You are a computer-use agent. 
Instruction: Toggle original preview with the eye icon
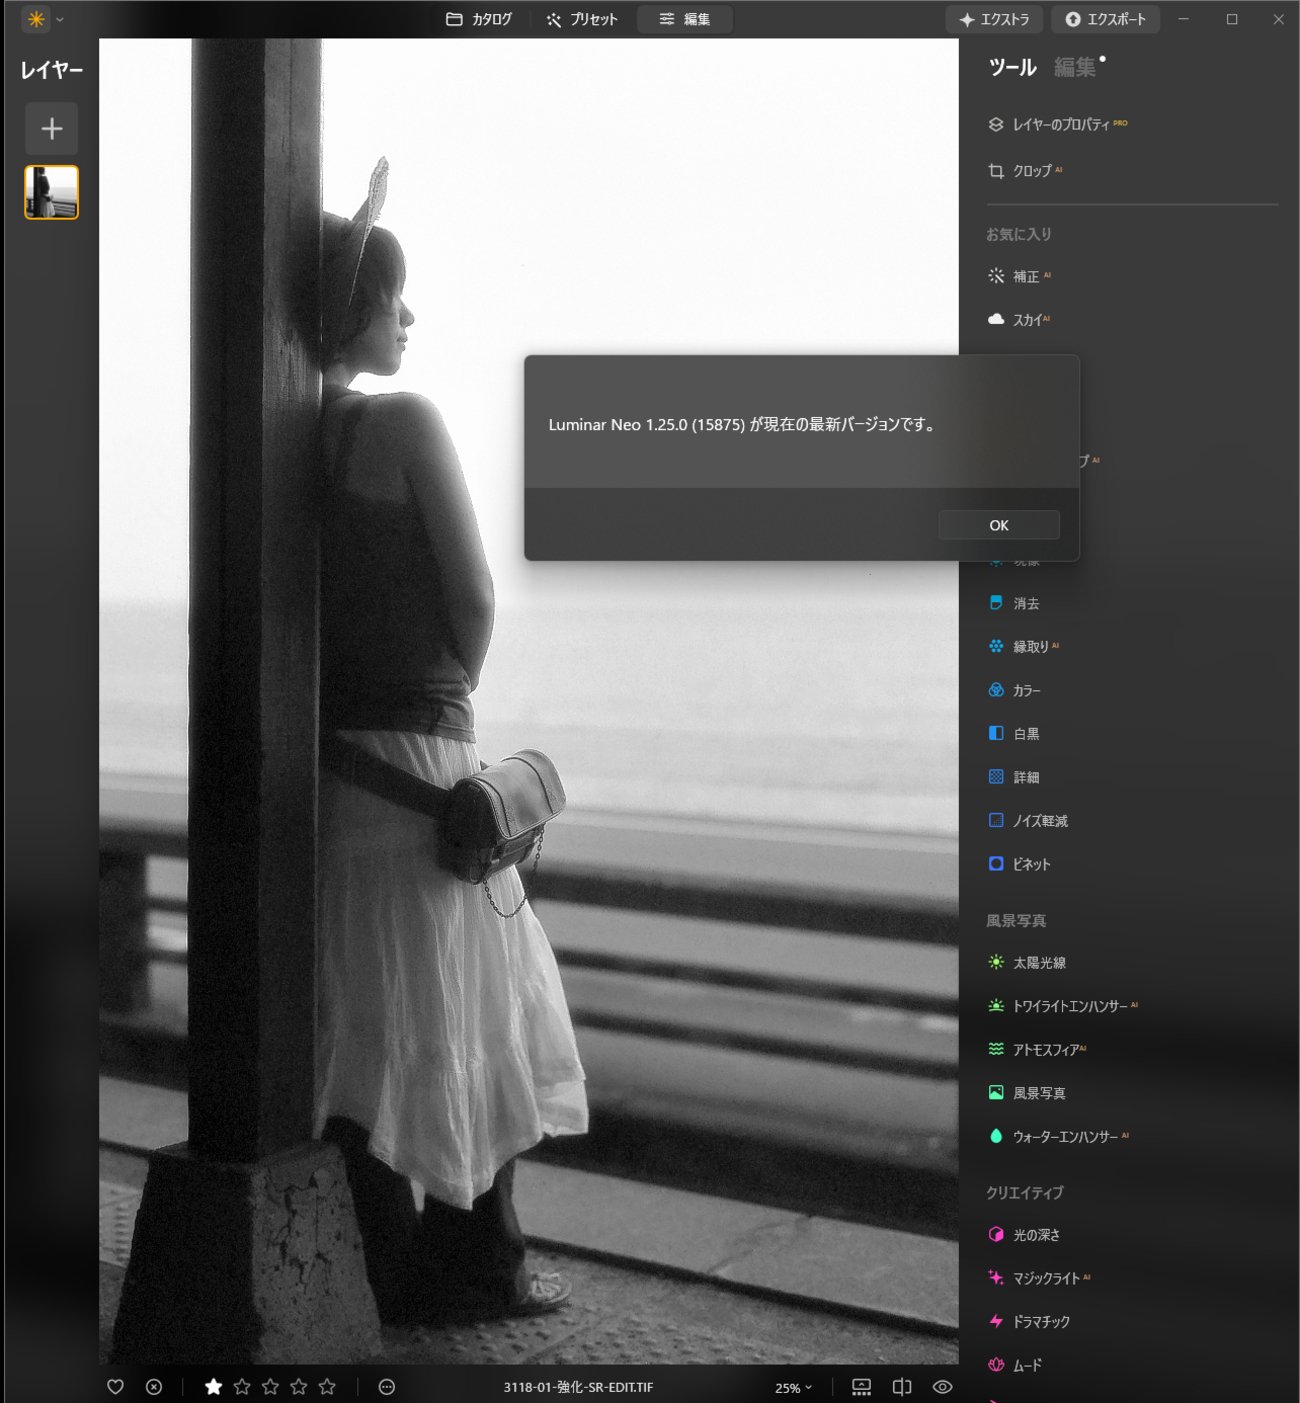click(x=940, y=1387)
